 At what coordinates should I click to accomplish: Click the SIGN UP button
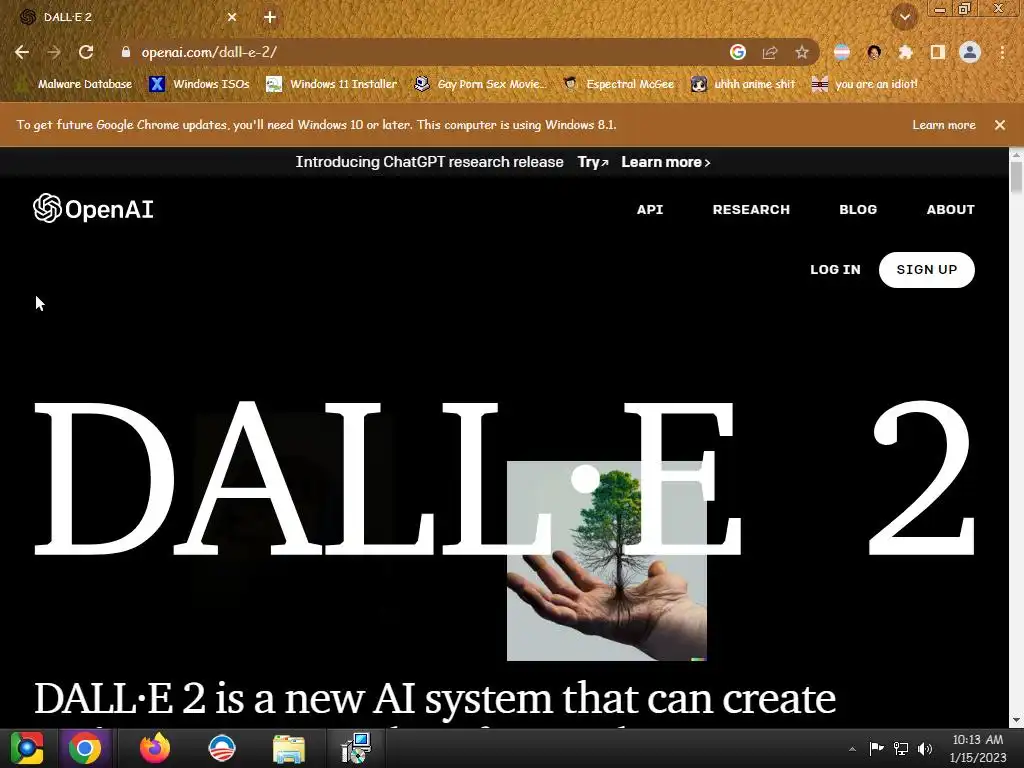927,270
